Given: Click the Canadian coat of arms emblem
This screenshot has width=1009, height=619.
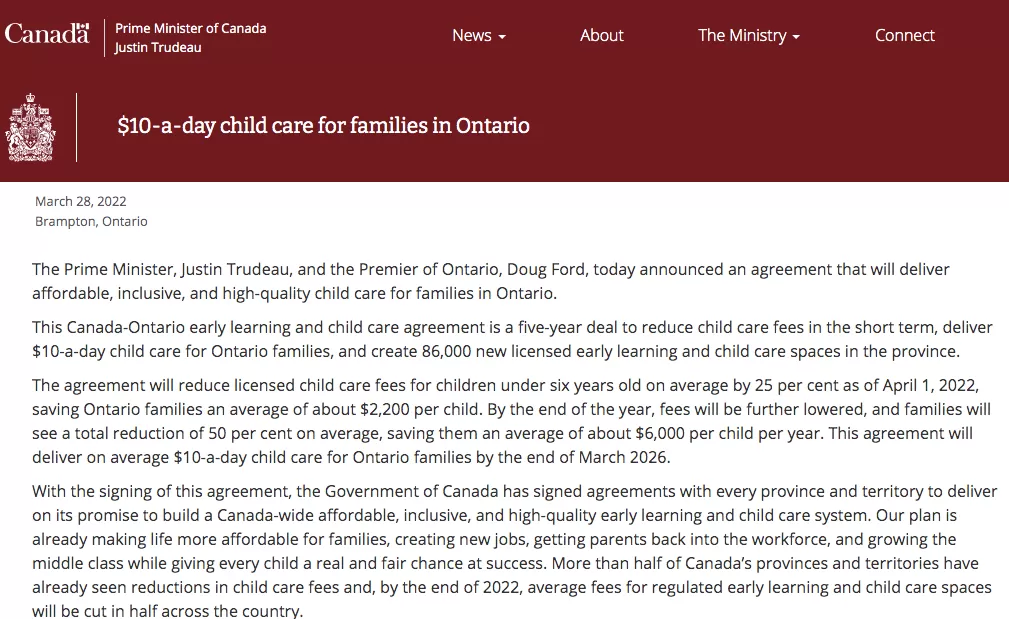Looking at the screenshot, I should tap(30, 127).
